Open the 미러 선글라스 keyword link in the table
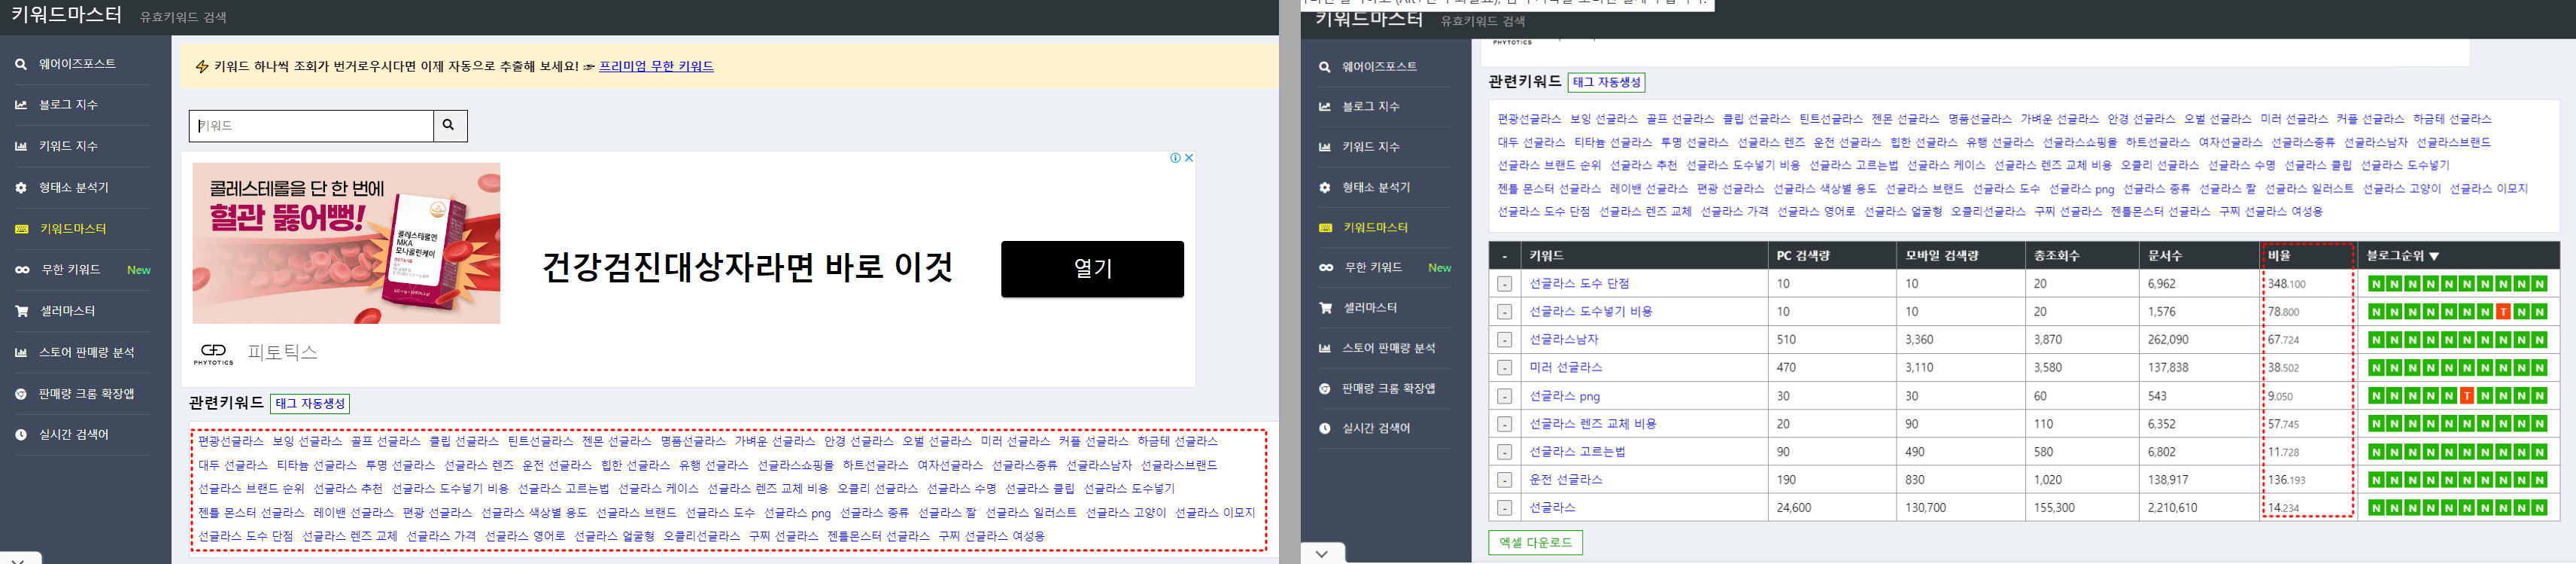Image resolution: width=2576 pixels, height=564 pixels. point(1566,368)
